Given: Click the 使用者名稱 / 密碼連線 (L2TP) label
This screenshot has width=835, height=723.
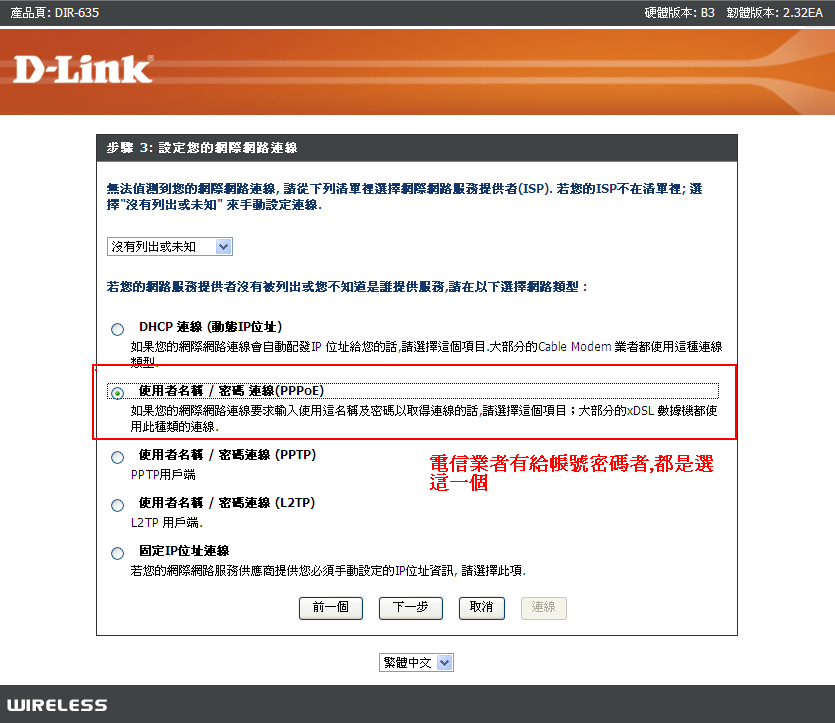Looking at the screenshot, I should pyautogui.click(x=227, y=503).
